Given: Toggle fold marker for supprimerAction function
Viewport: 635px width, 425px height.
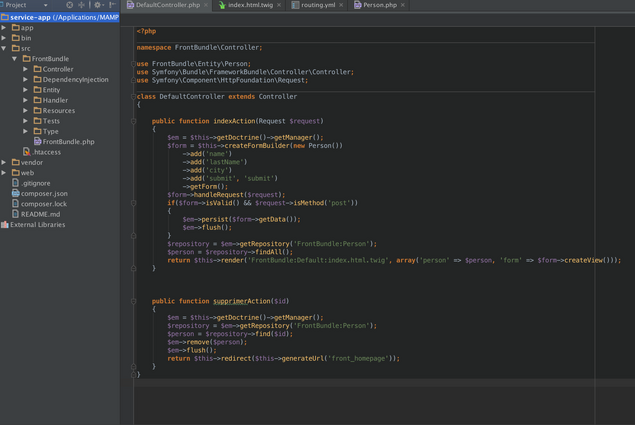Looking at the screenshot, I should tap(134, 301).
